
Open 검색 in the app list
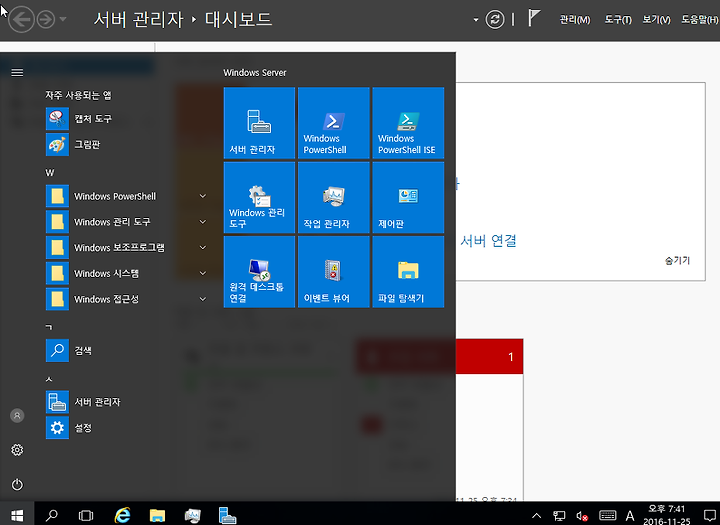click(126, 350)
